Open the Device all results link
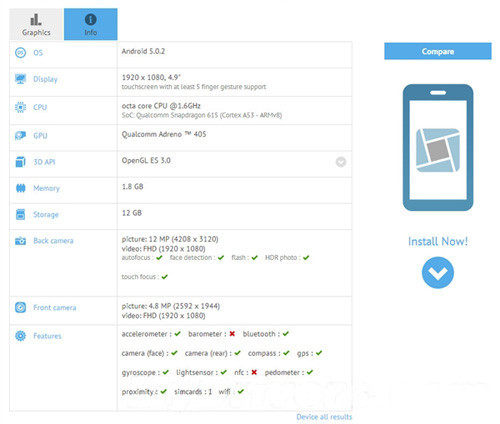Screen dimensions: 500x424 (x=324, y=417)
